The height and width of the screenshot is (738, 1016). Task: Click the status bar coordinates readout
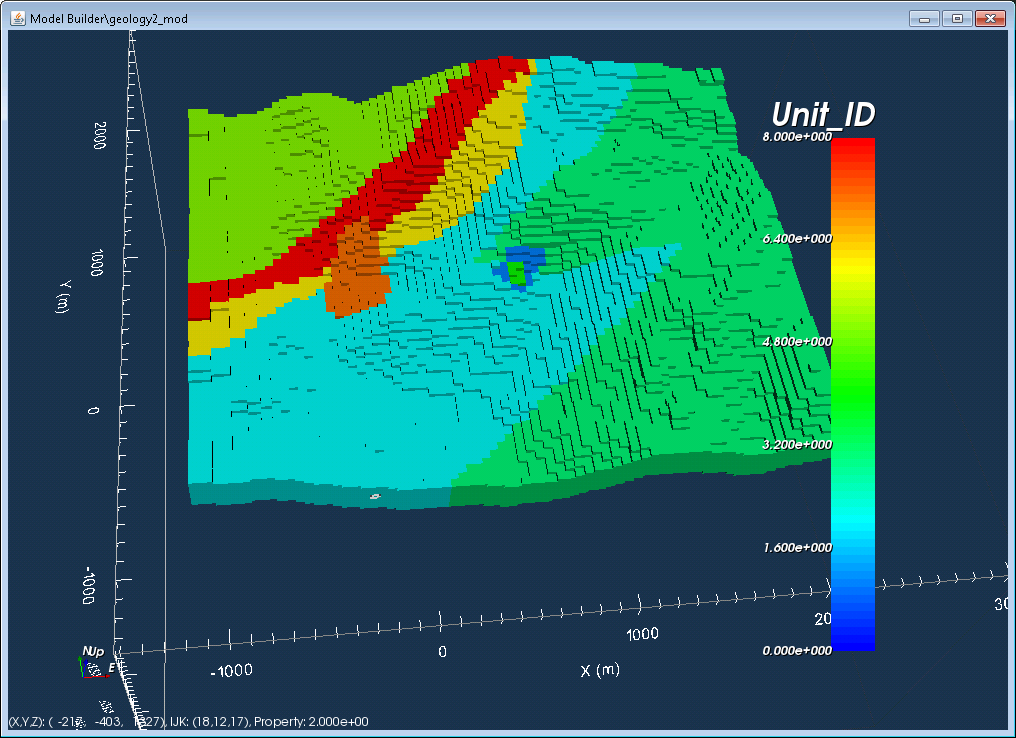point(188,721)
